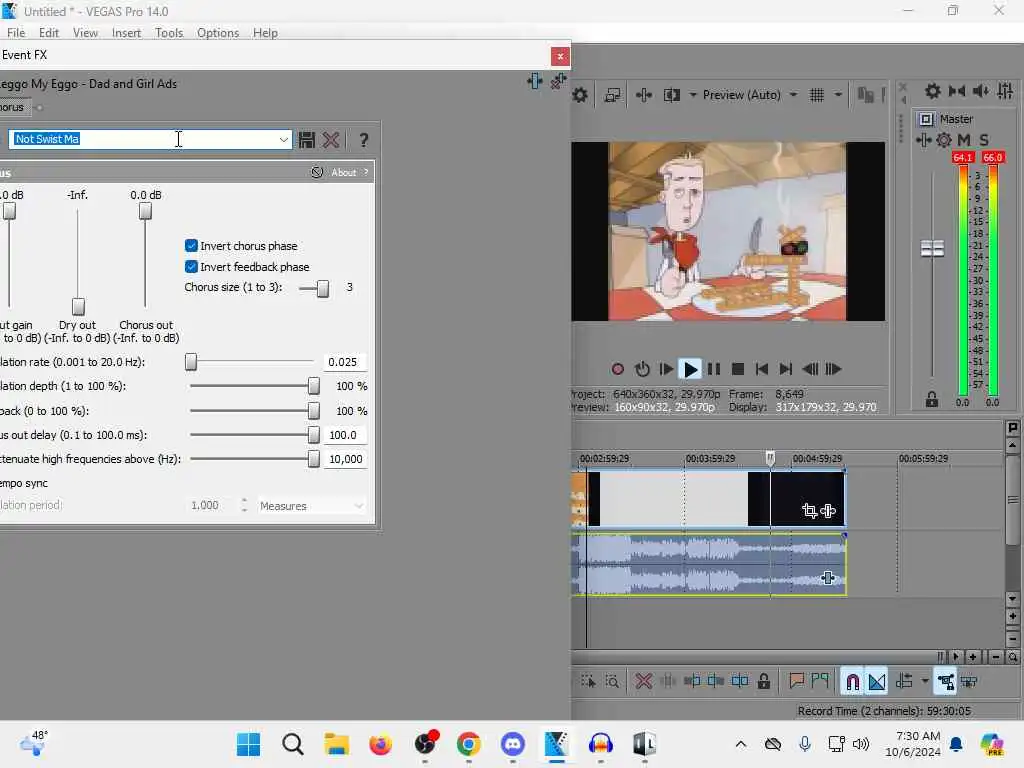Uncheck Invert chorus phase
Image resolution: width=1024 pixels, height=768 pixels.
[x=191, y=246]
